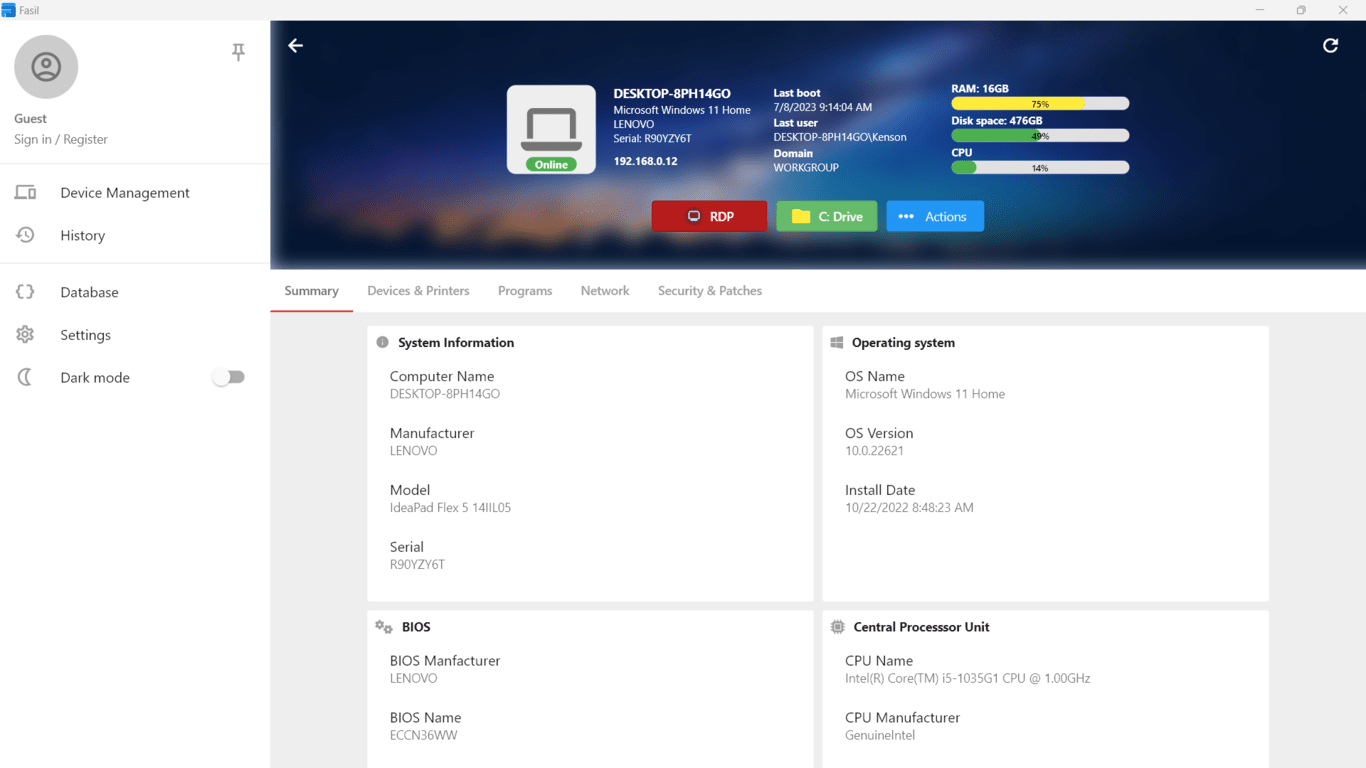Viewport: 1366px width, 768px height.
Task: Click the Database braces icon
Action: click(x=25, y=292)
